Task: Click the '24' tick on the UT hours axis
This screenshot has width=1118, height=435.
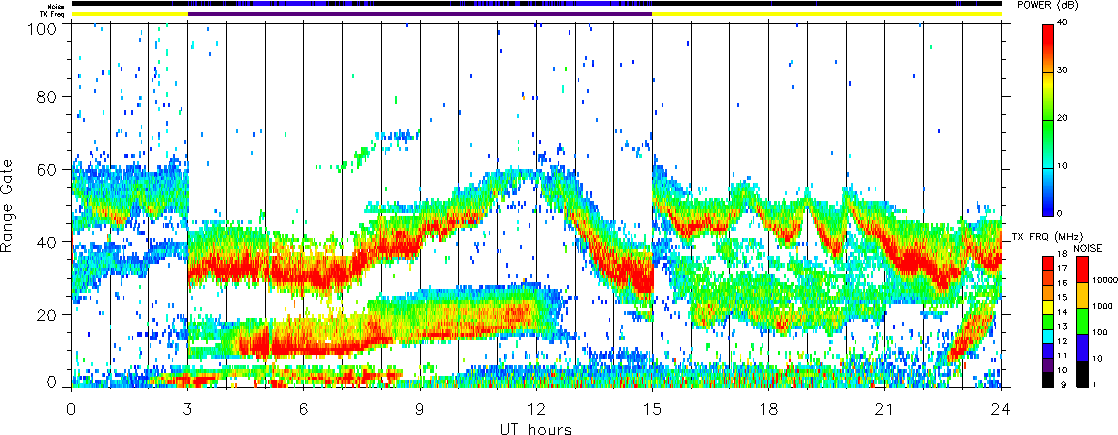Action: coord(1001,408)
